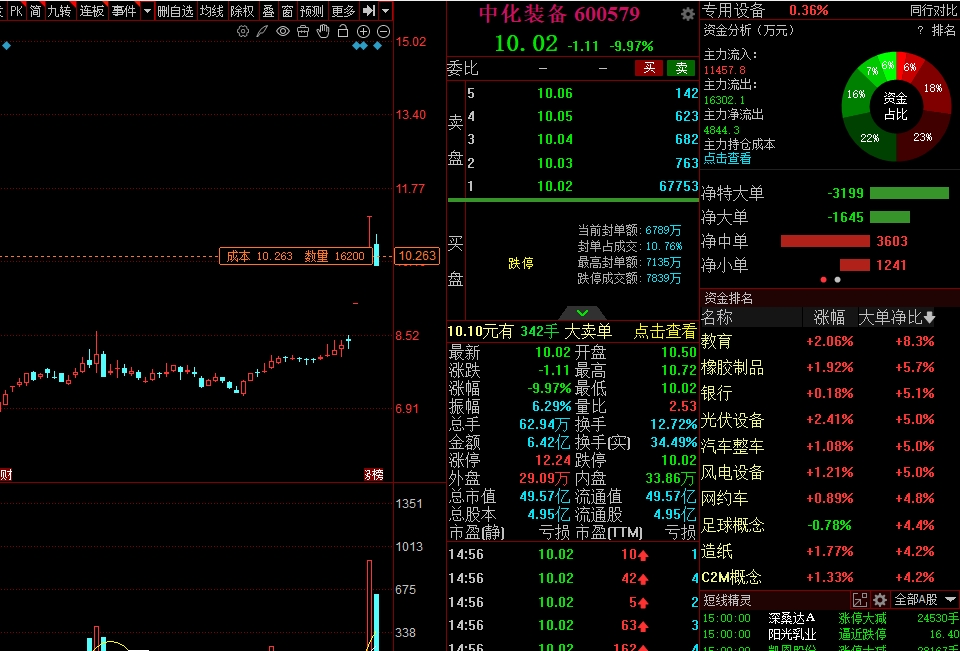
Task: Click the question mark help icon
Action: (x=920, y=31)
